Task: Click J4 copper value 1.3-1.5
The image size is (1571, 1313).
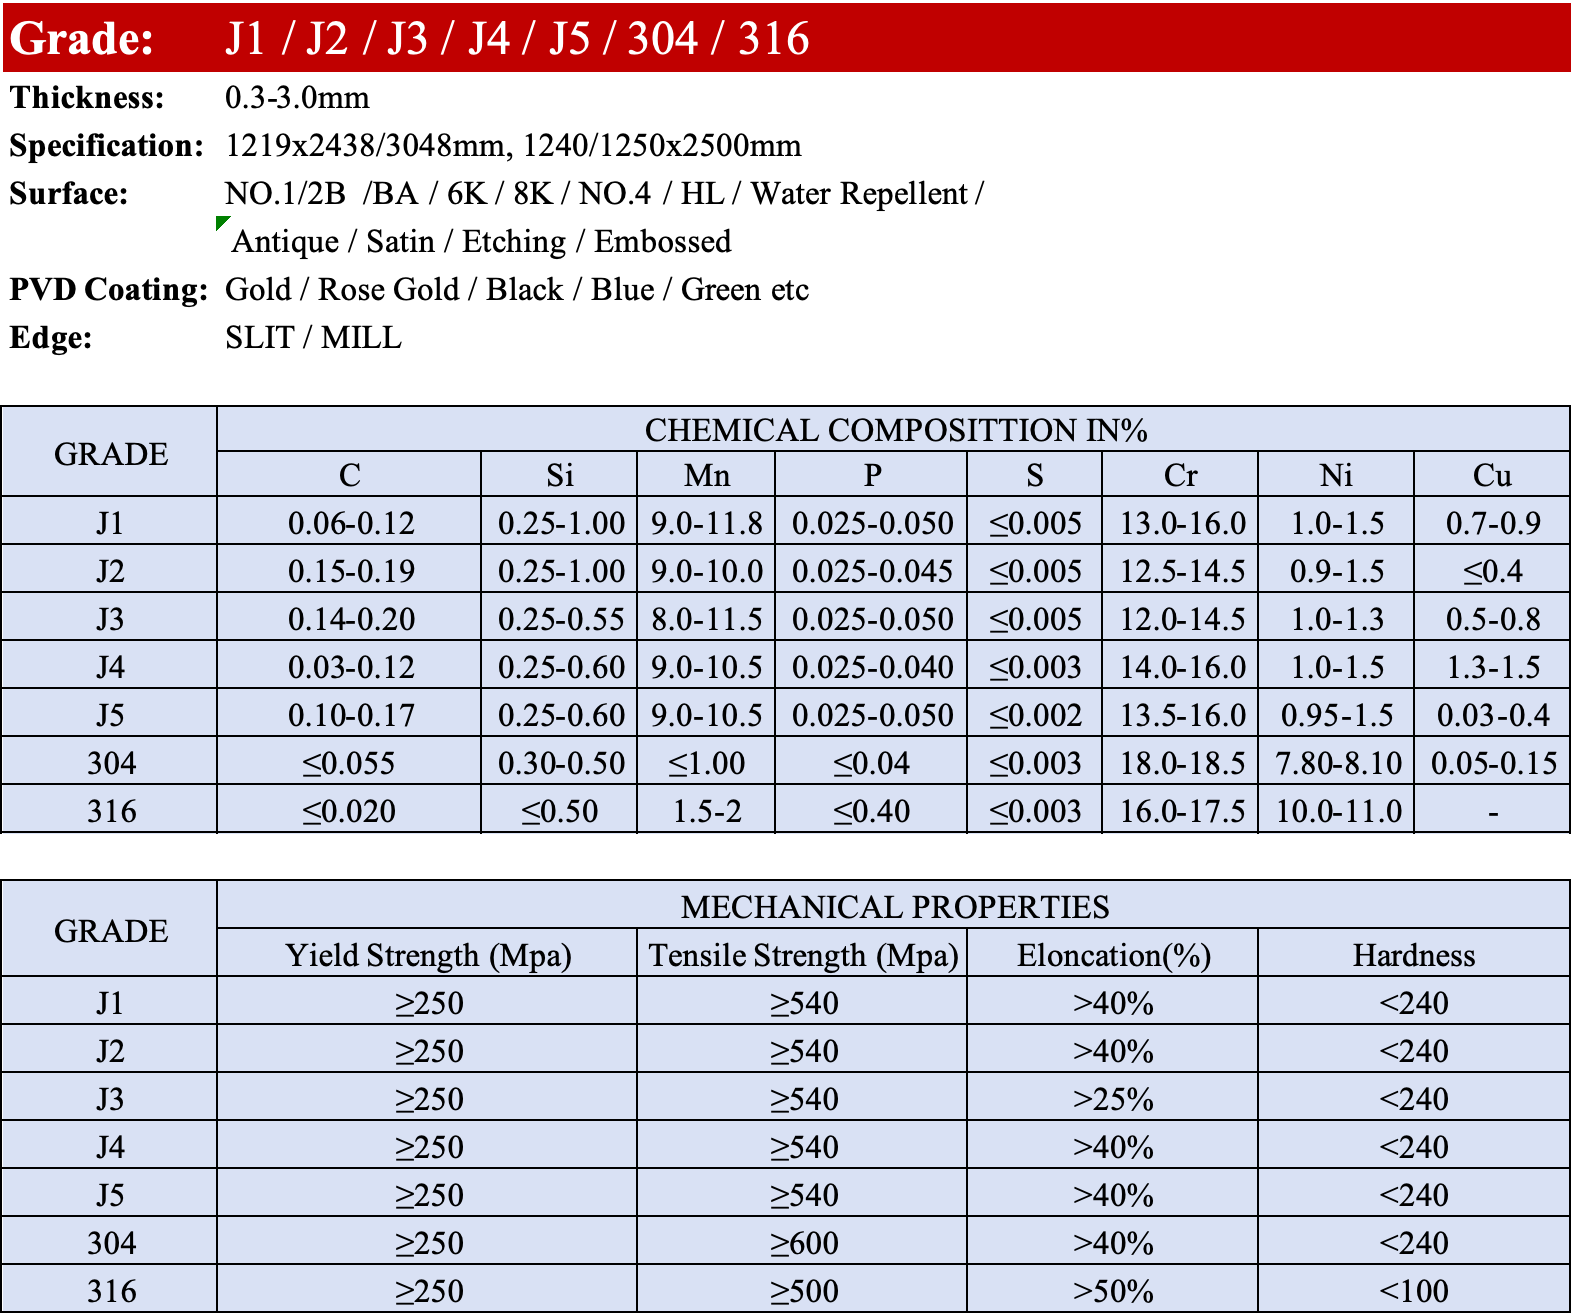Action: (x=1492, y=667)
